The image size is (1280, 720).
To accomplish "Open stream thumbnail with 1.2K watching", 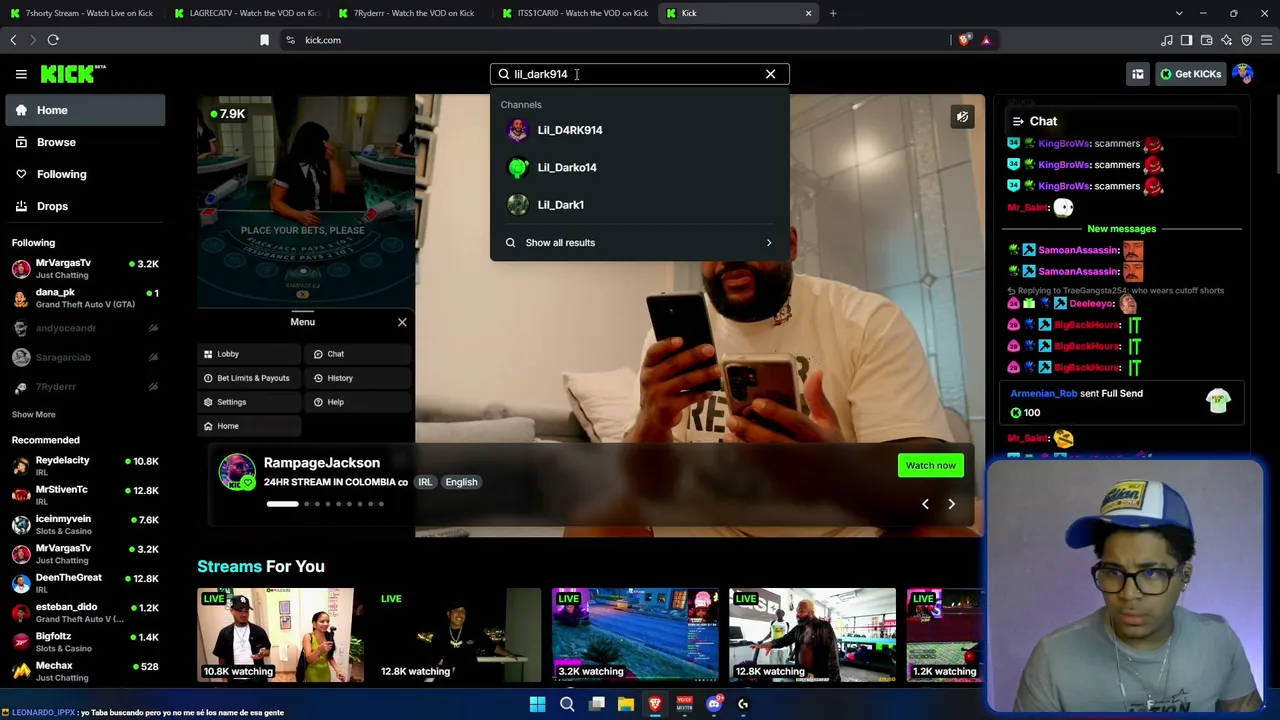I will (x=945, y=635).
